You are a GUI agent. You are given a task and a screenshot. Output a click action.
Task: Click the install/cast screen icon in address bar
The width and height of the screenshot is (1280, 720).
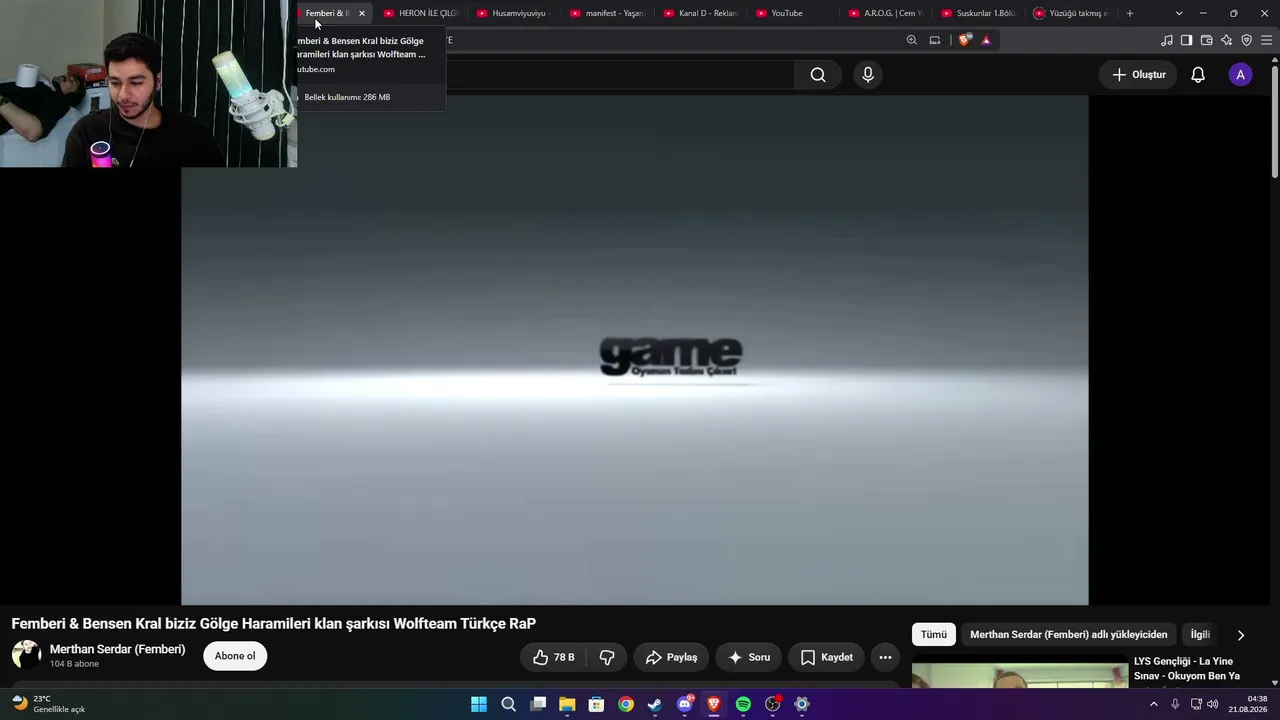click(935, 40)
